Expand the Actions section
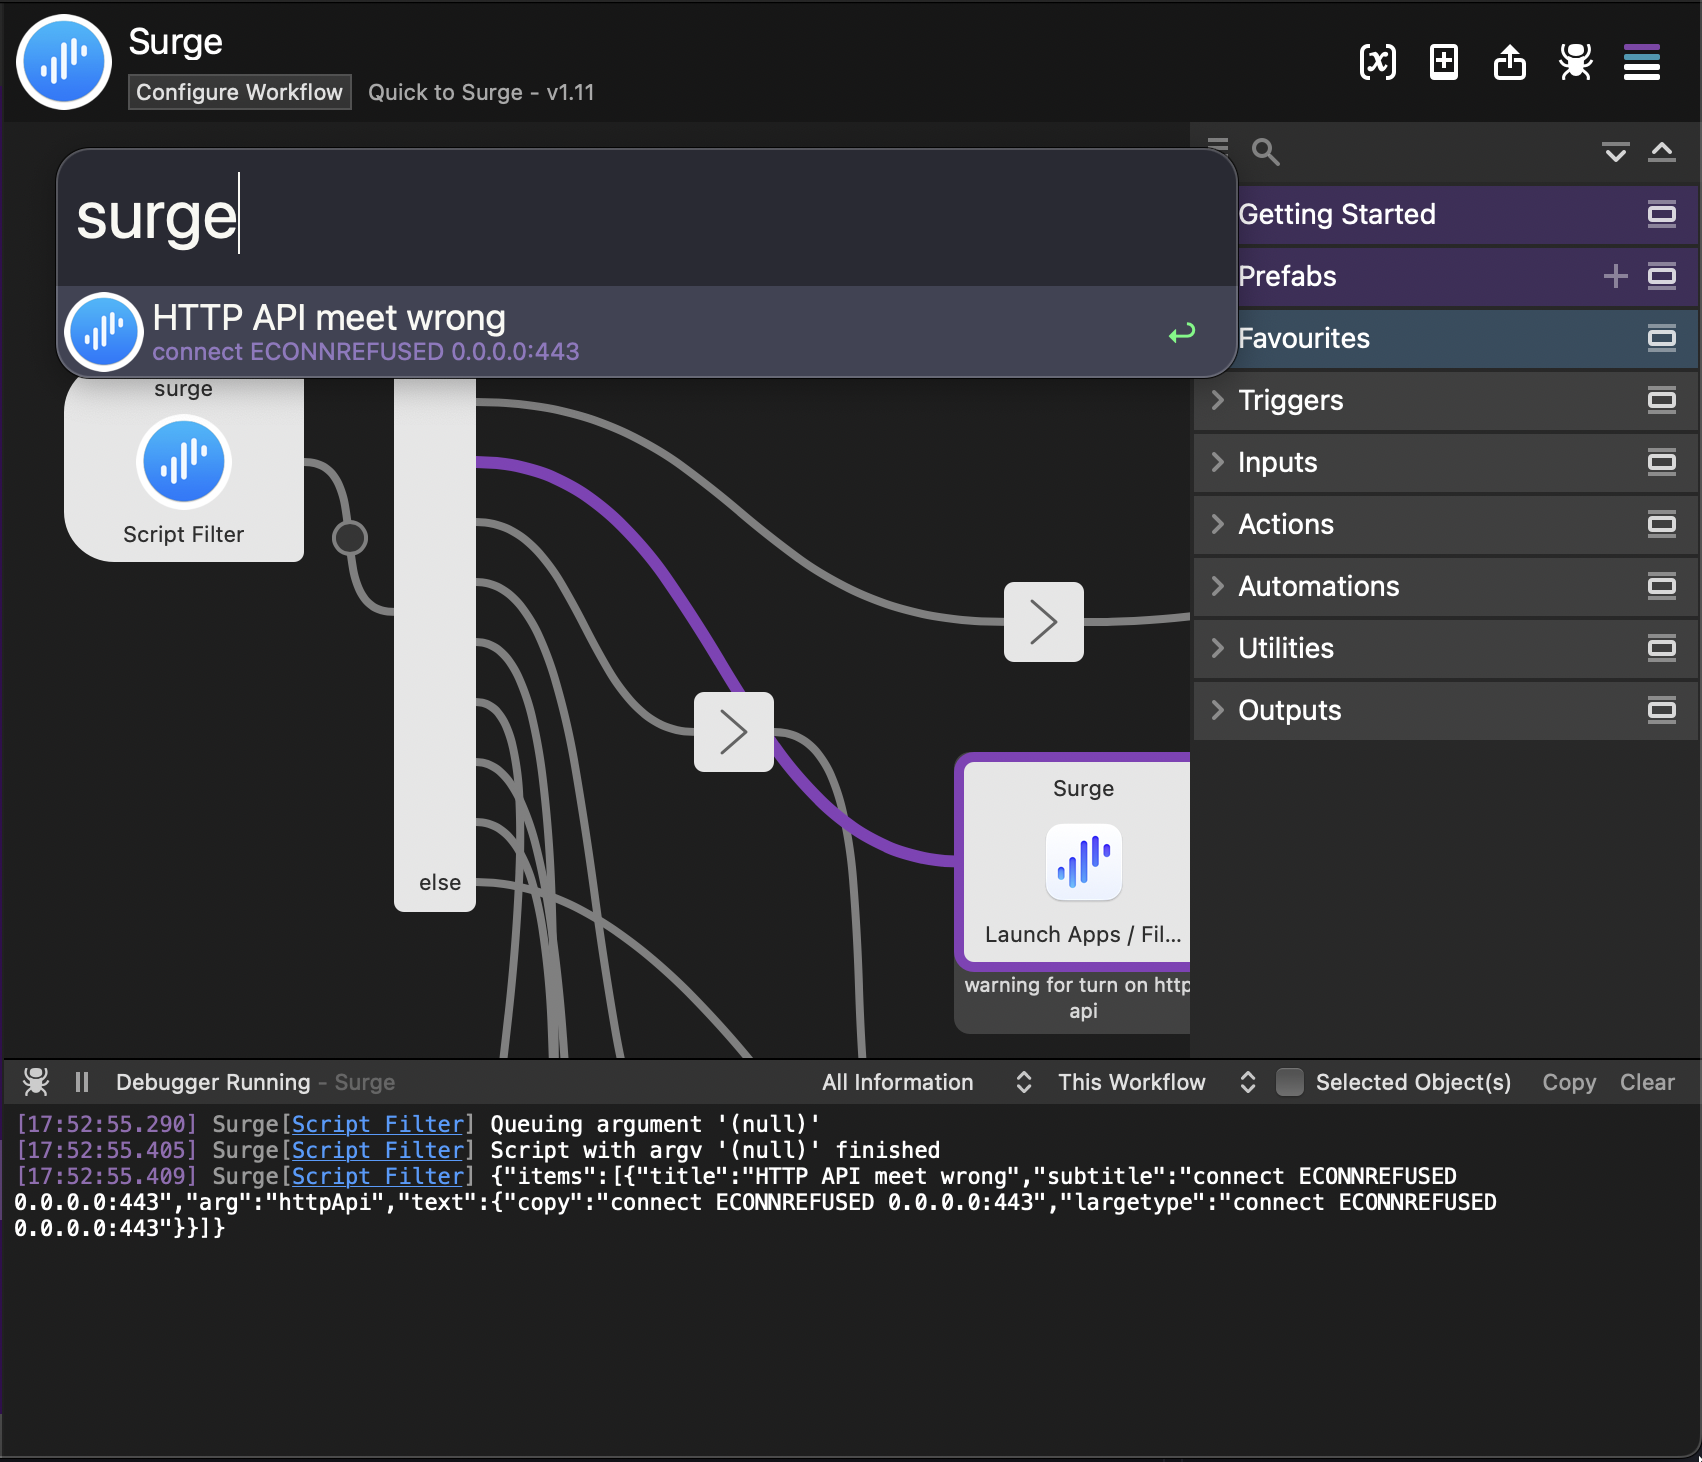The width and height of the screenshot is (1702, 1462). pos(1217,524)
